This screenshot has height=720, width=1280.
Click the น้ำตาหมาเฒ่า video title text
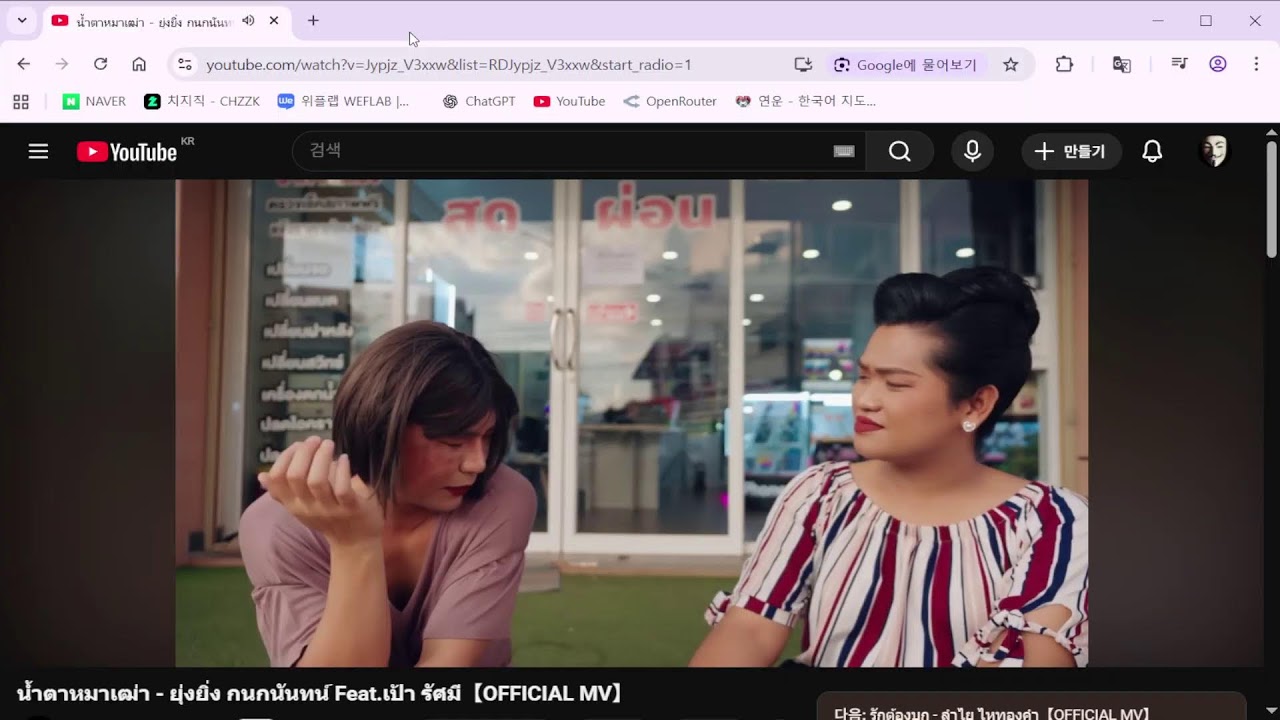(x=321, y=693)
